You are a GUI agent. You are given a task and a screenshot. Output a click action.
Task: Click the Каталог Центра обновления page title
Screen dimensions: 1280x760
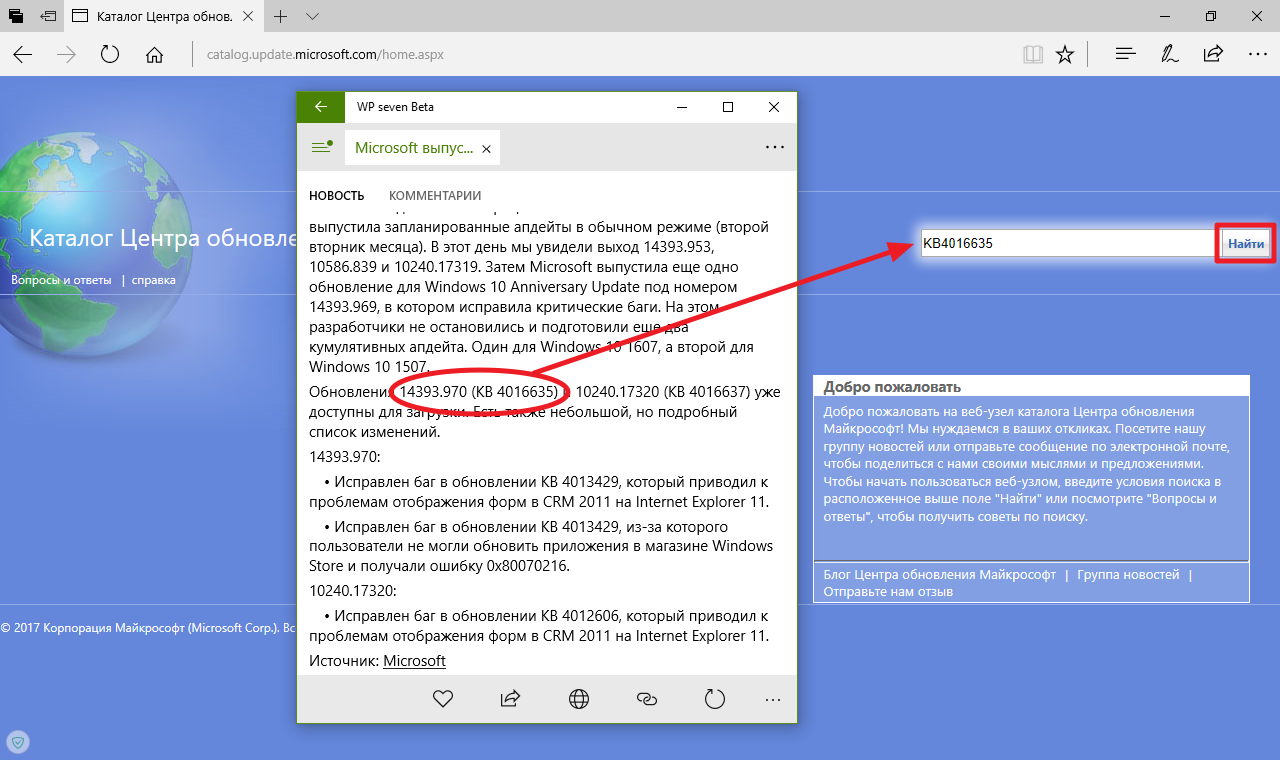coord(163,238)
